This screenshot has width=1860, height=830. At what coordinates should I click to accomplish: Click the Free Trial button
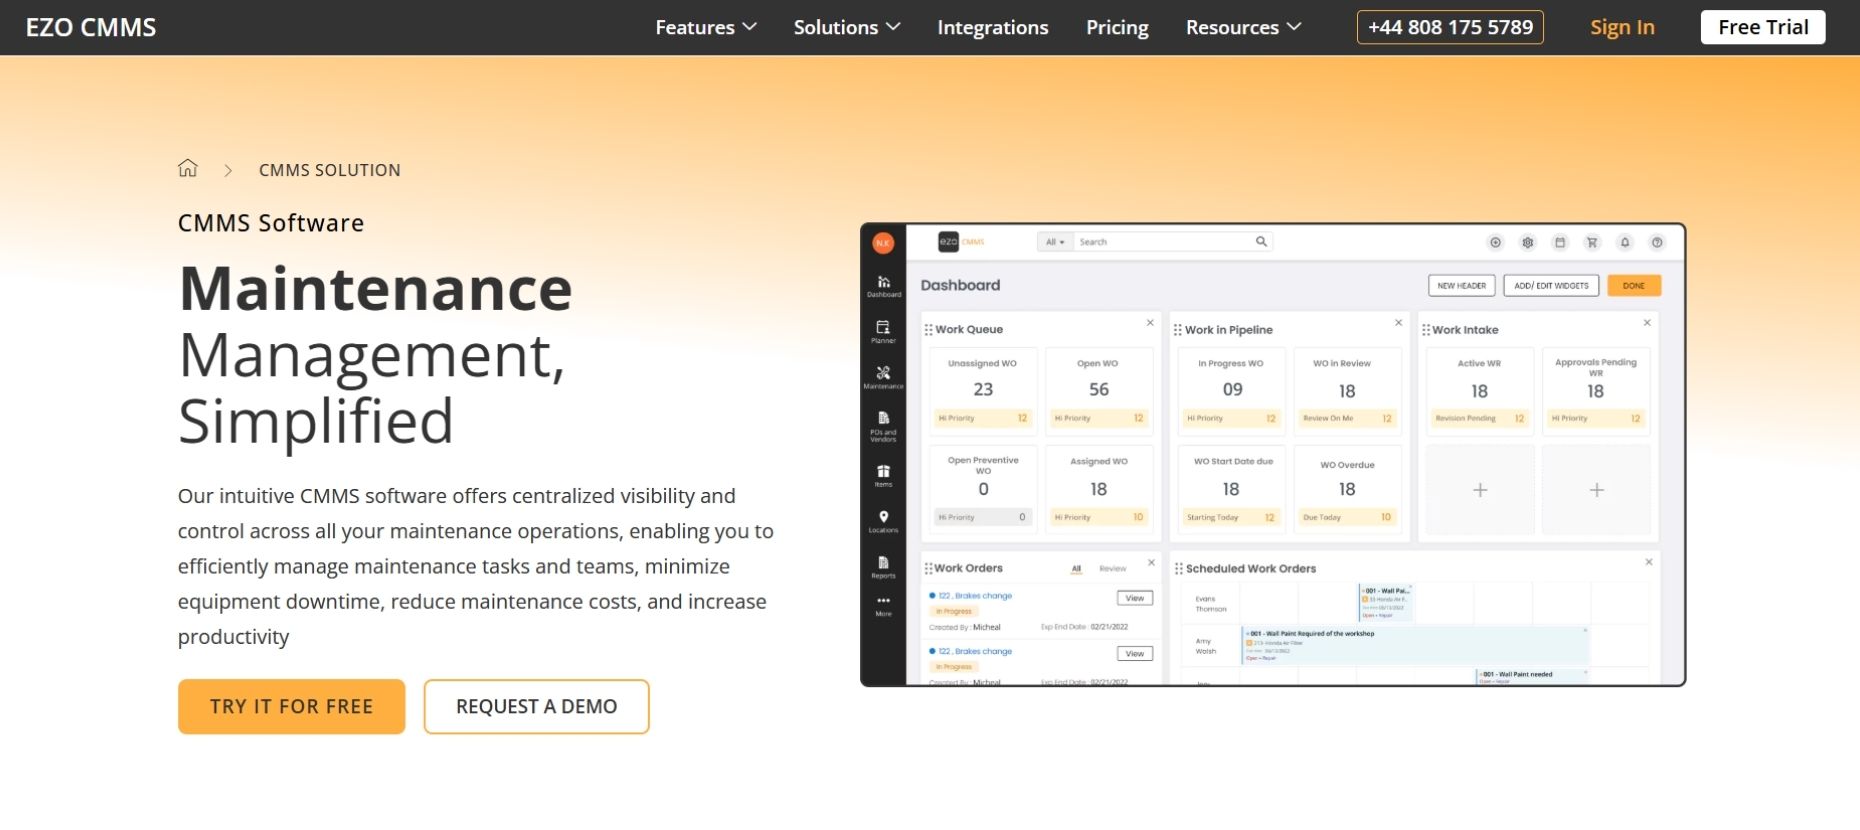1763,27
